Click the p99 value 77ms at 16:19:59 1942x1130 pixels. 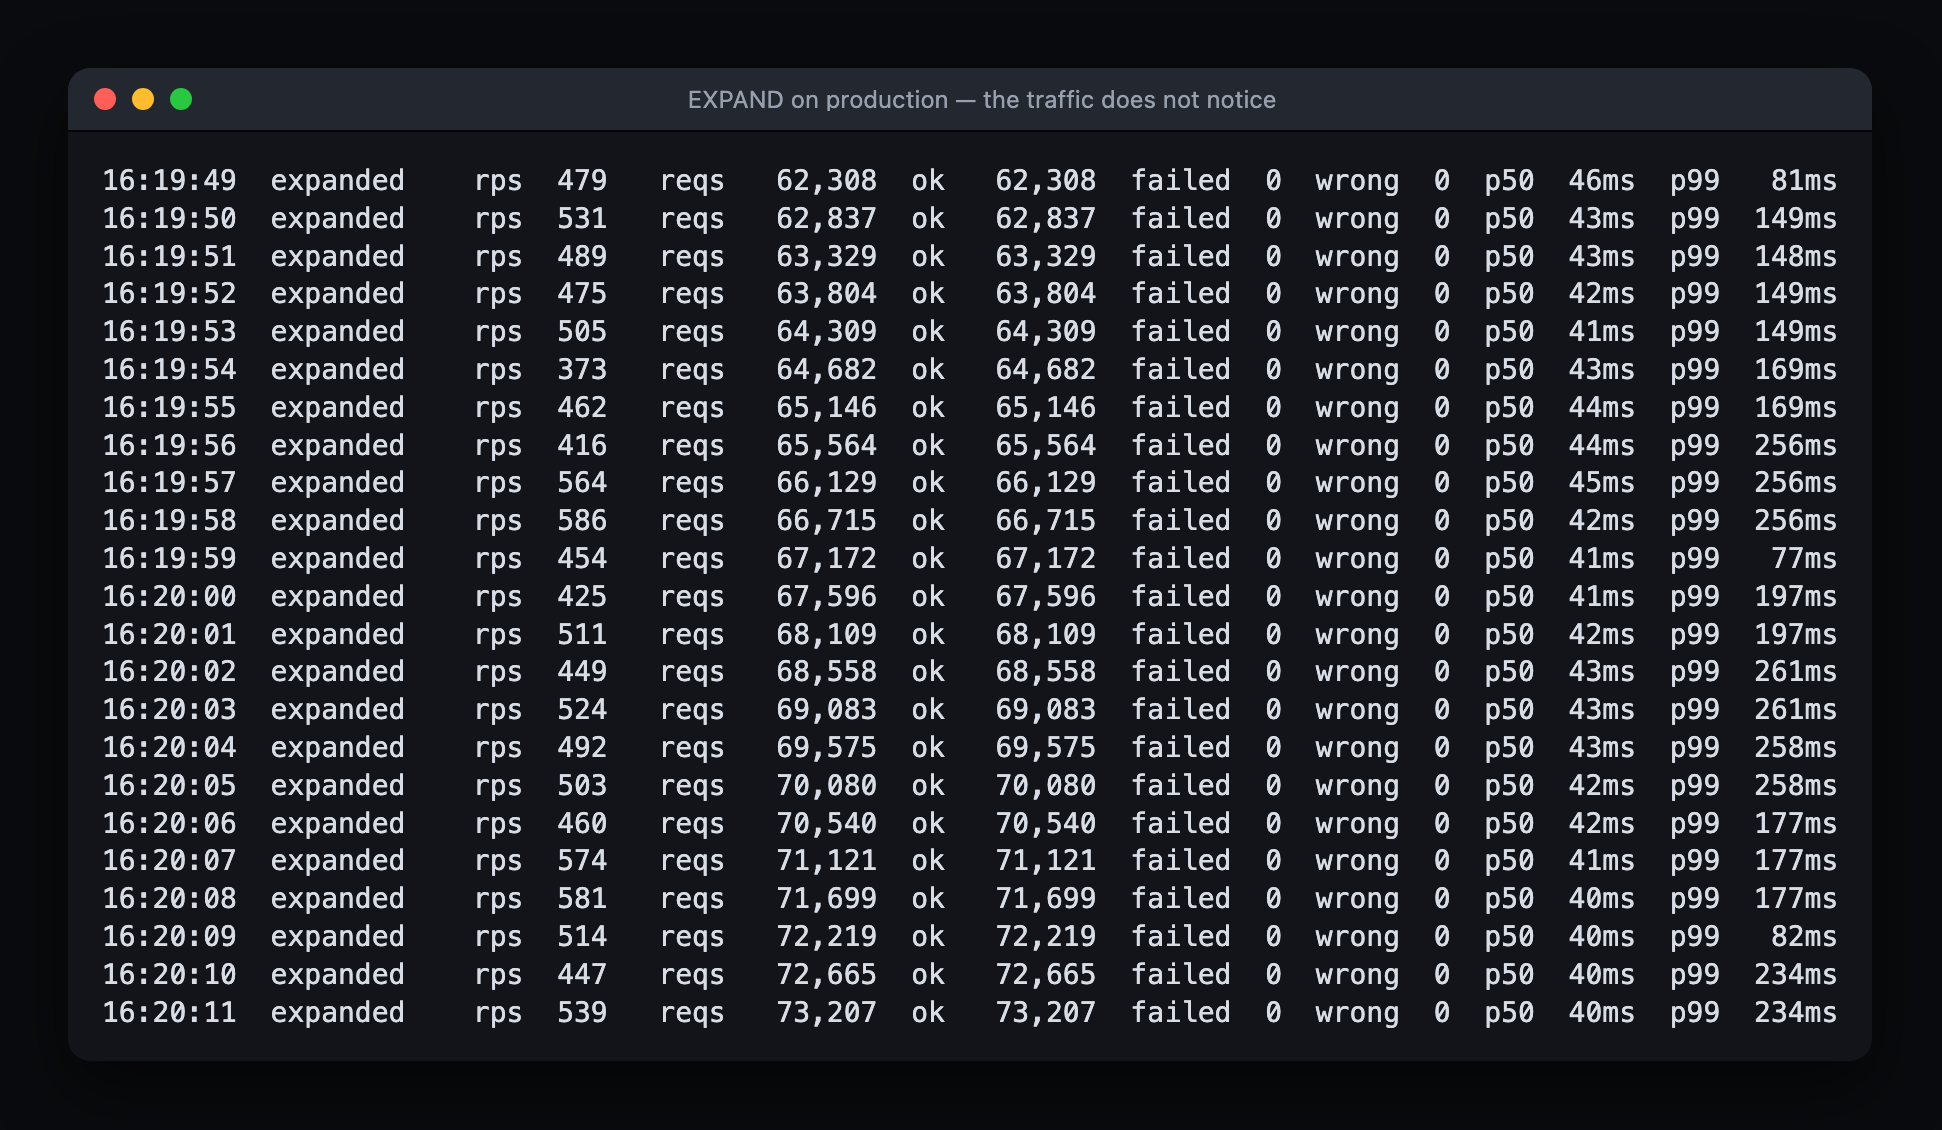click(1803, 559)
